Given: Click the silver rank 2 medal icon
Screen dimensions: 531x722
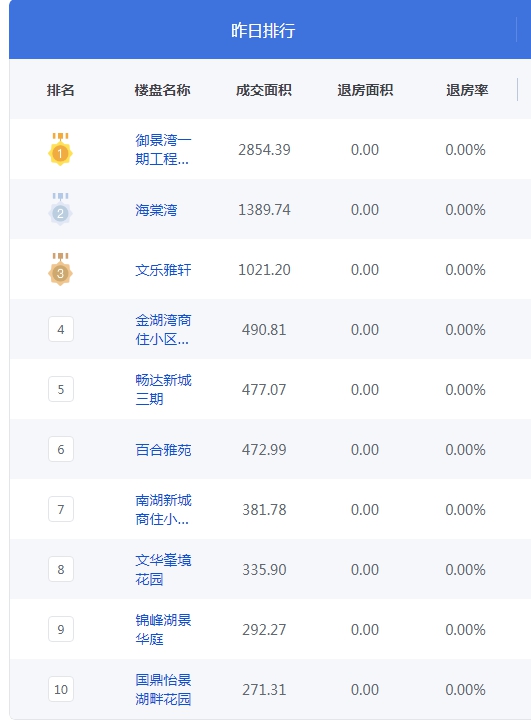Looking at the screenshot, I should (x=60, y=209).
